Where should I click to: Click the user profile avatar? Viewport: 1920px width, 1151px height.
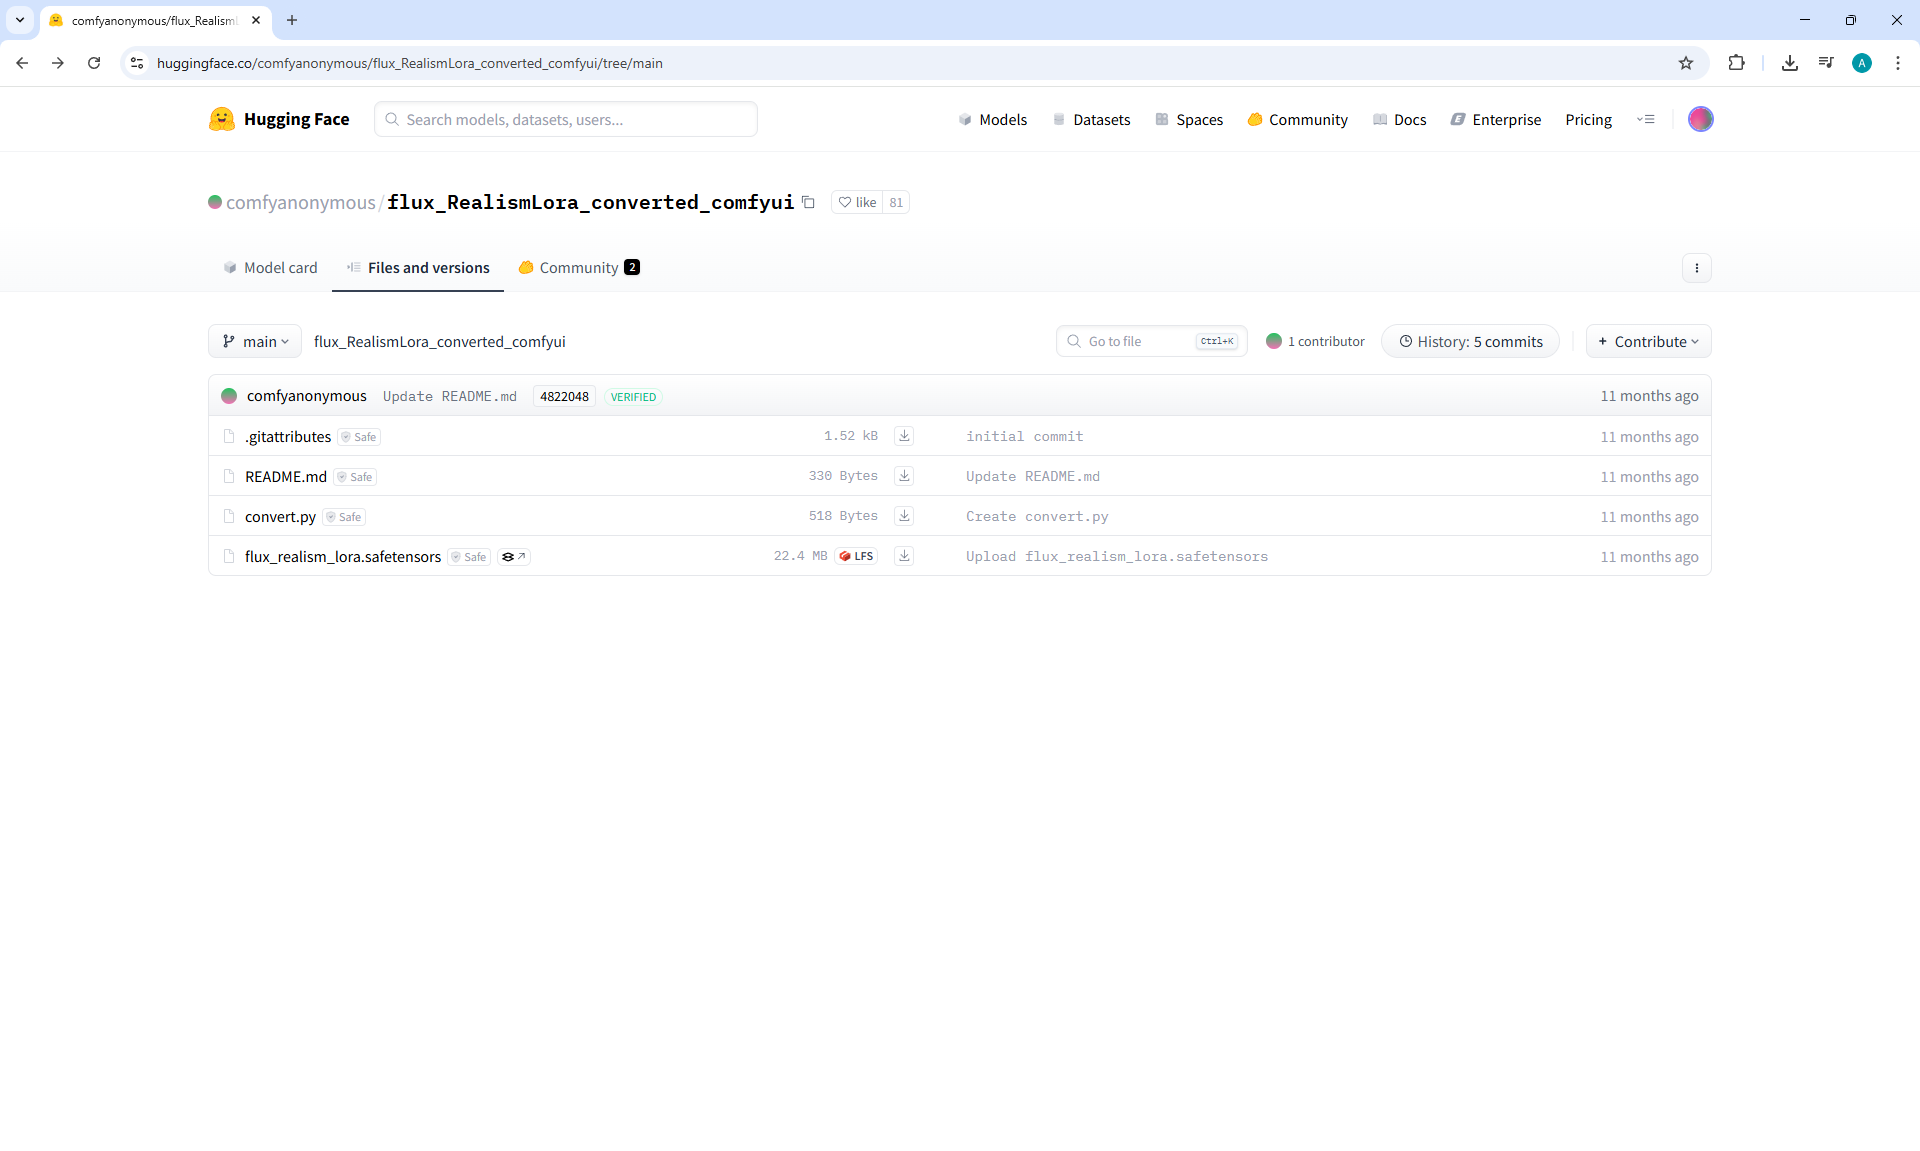(1700, 119)
